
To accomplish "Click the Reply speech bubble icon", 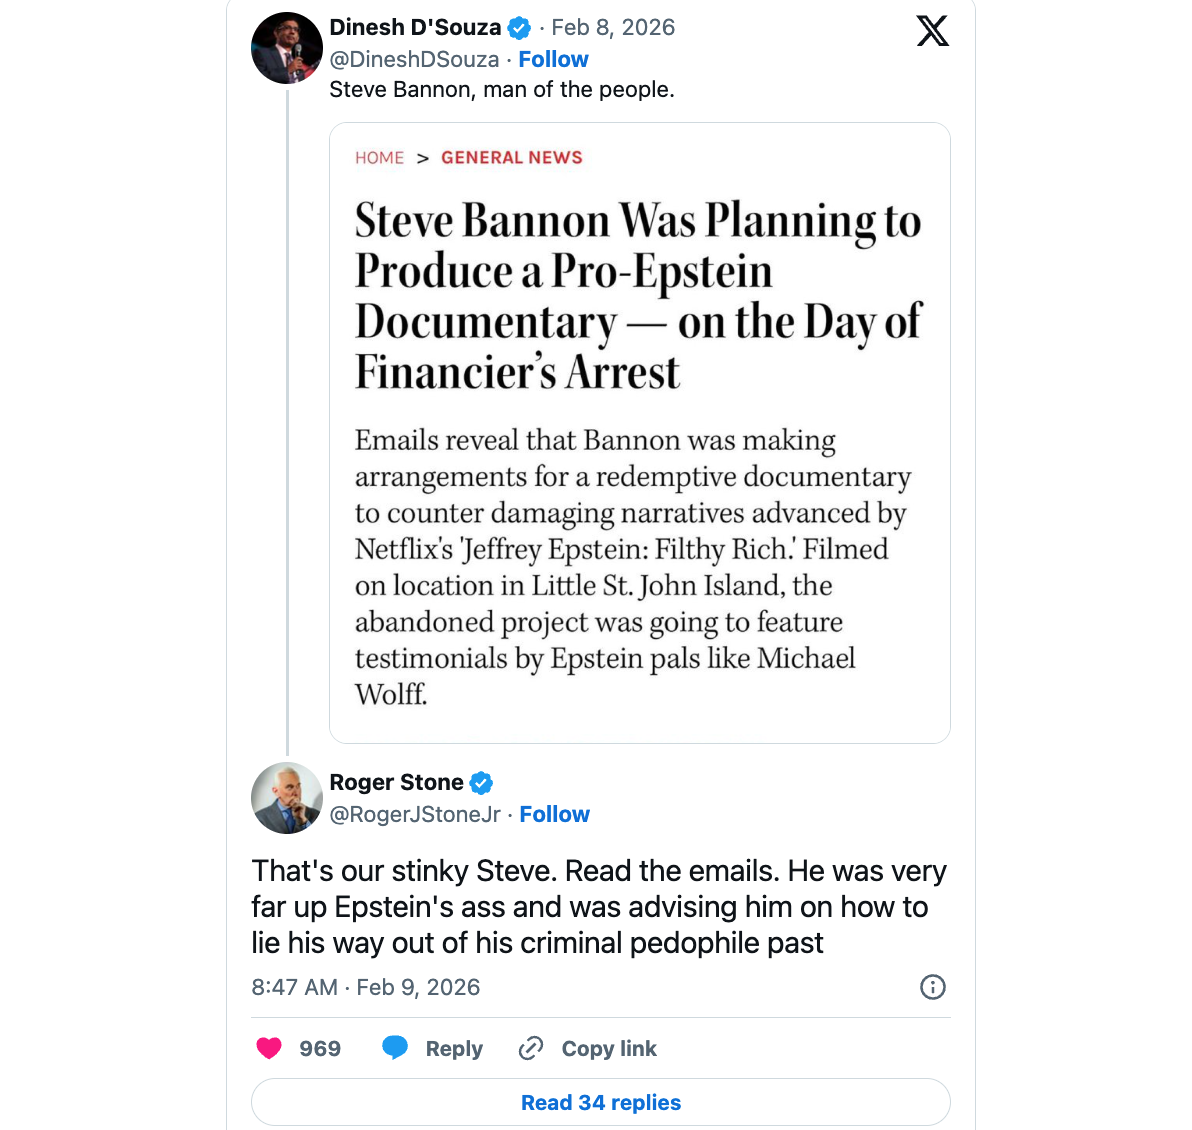I will (x=396, y=1048).
